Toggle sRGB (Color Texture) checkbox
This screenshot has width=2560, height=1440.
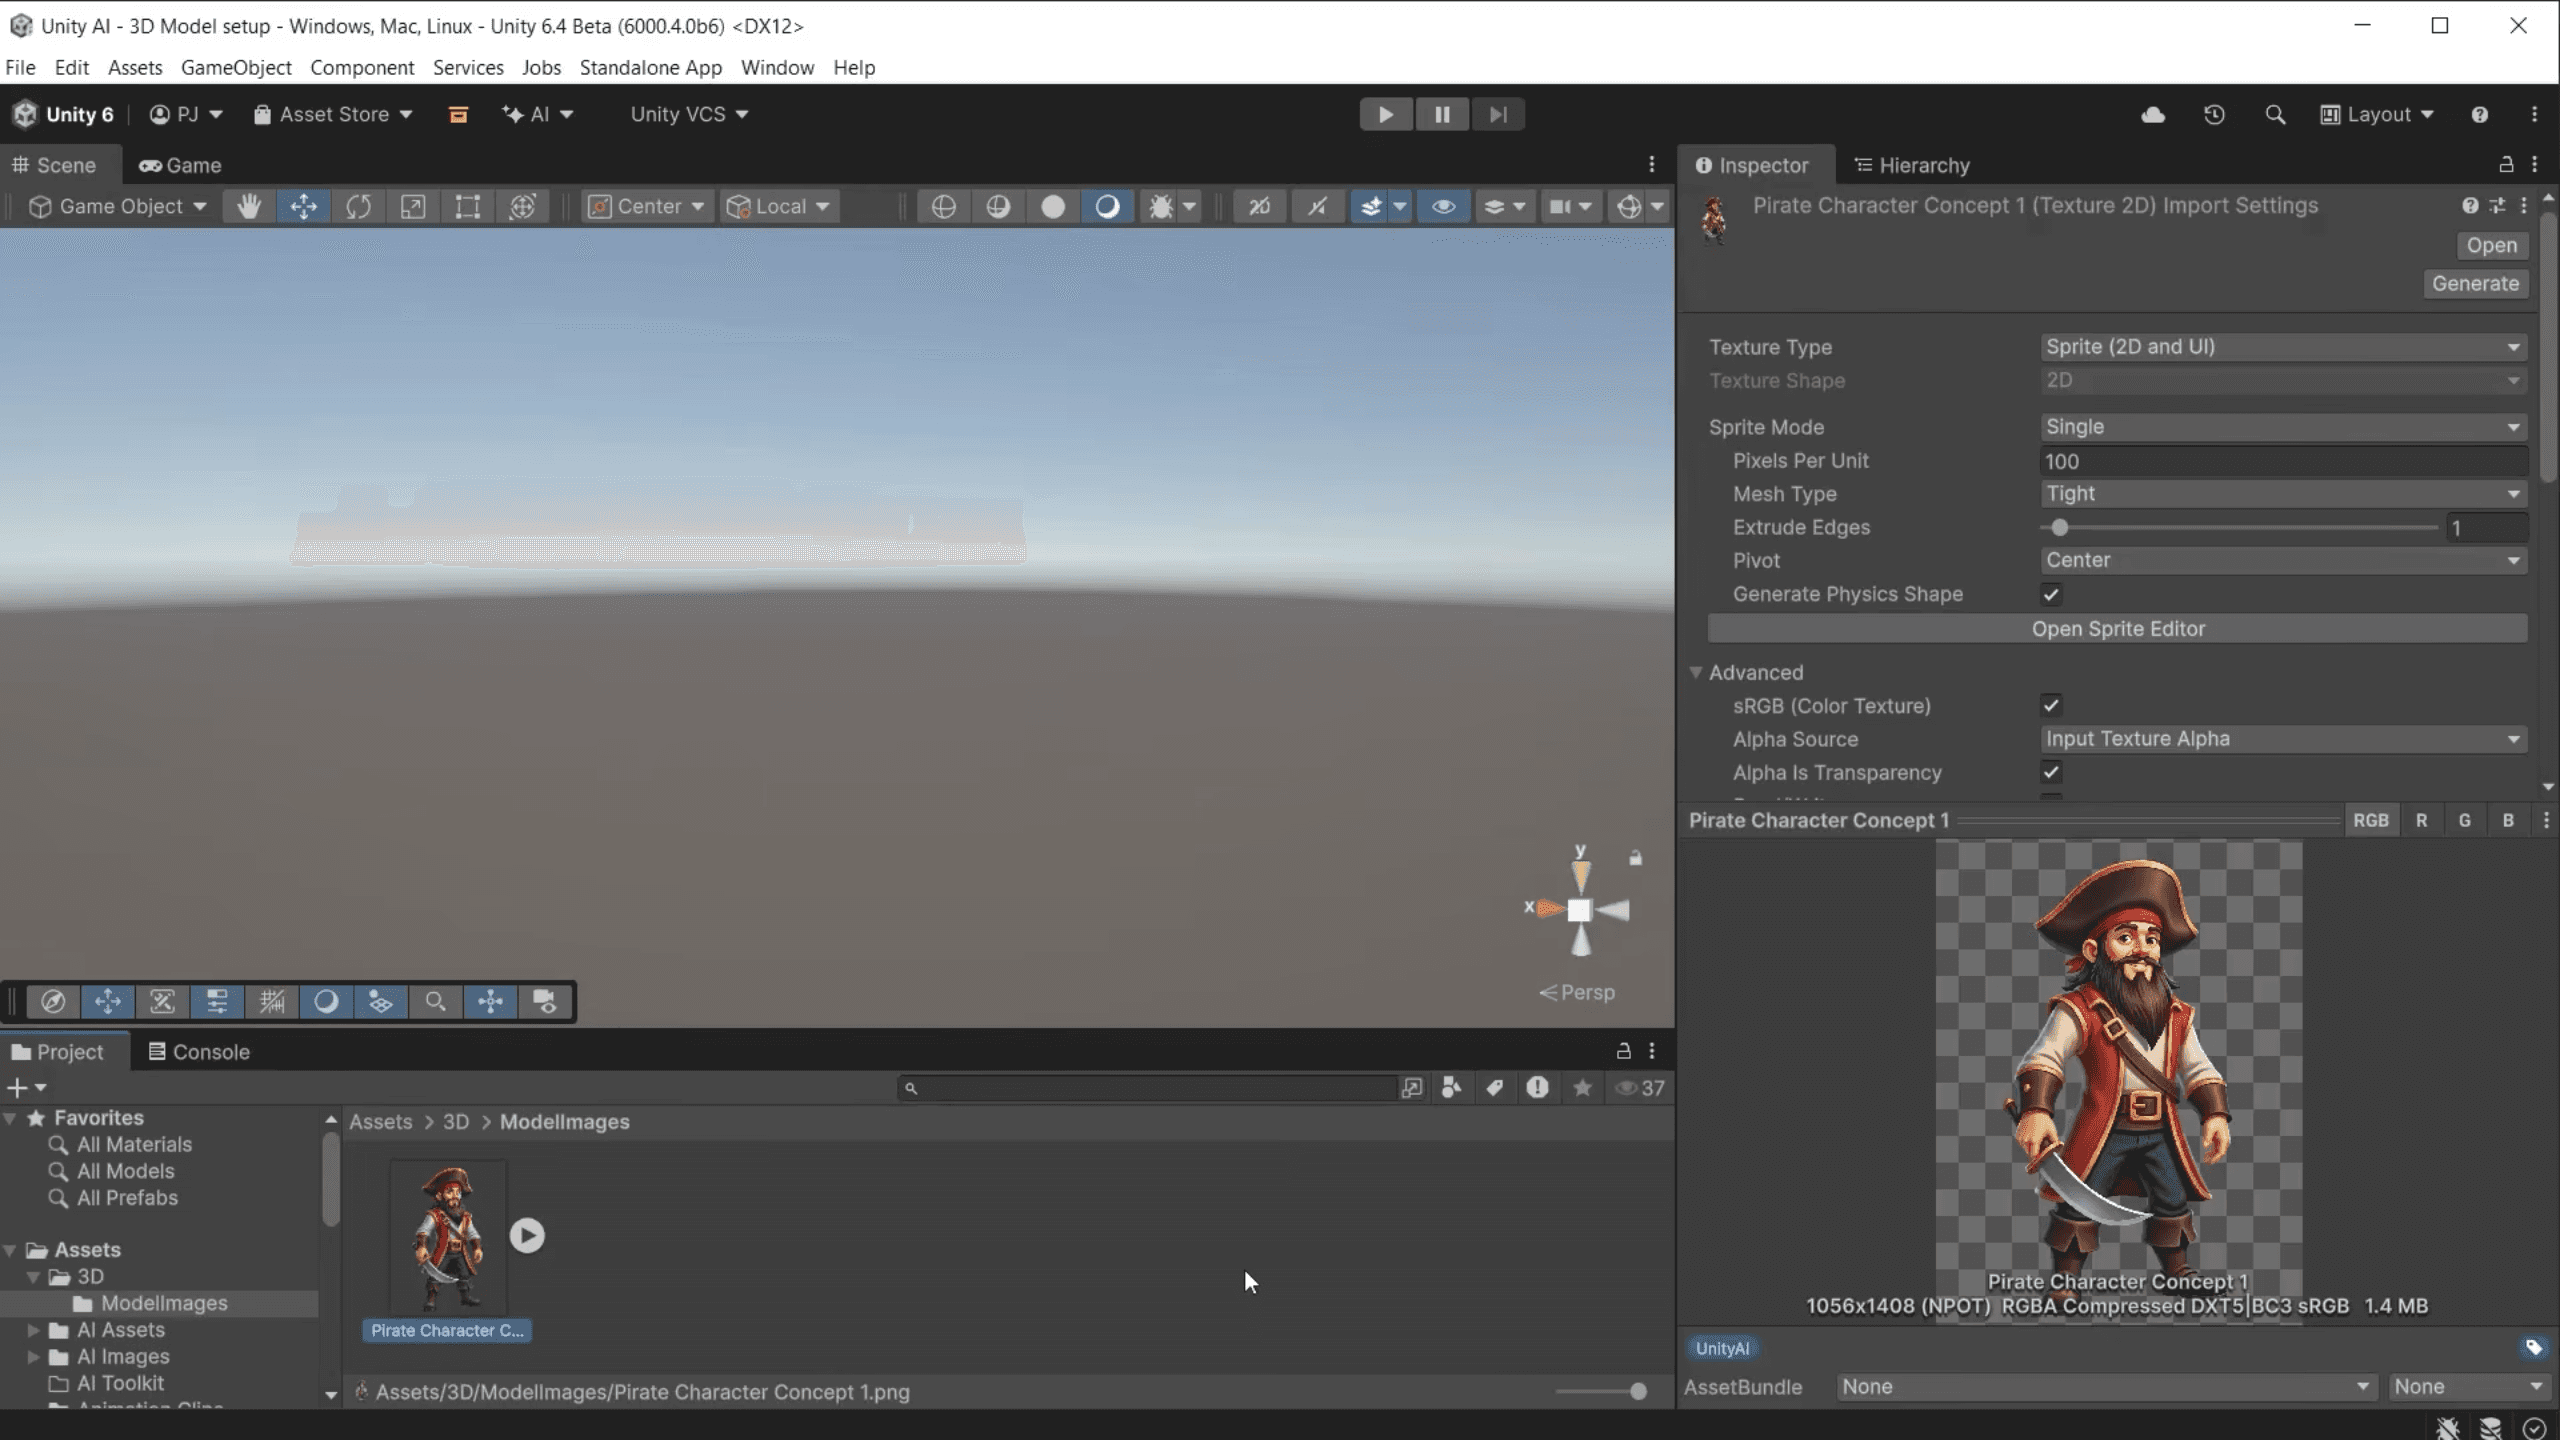coord(2051,706)
